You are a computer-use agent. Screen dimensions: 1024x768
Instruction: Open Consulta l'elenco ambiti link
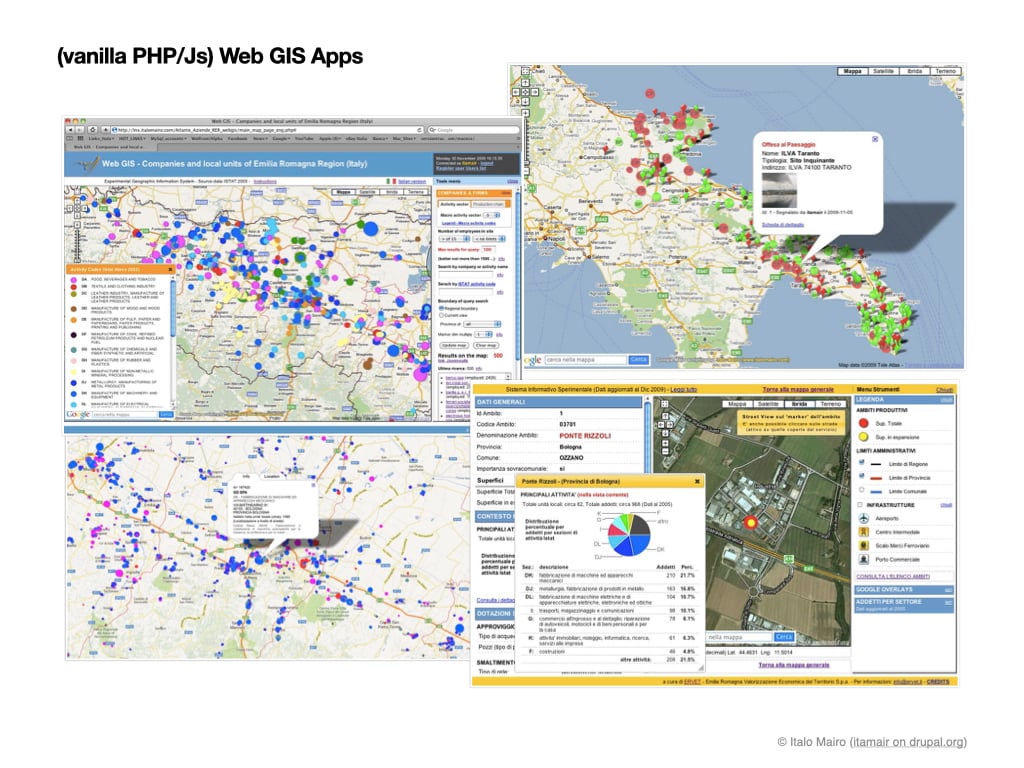point(893,577)
